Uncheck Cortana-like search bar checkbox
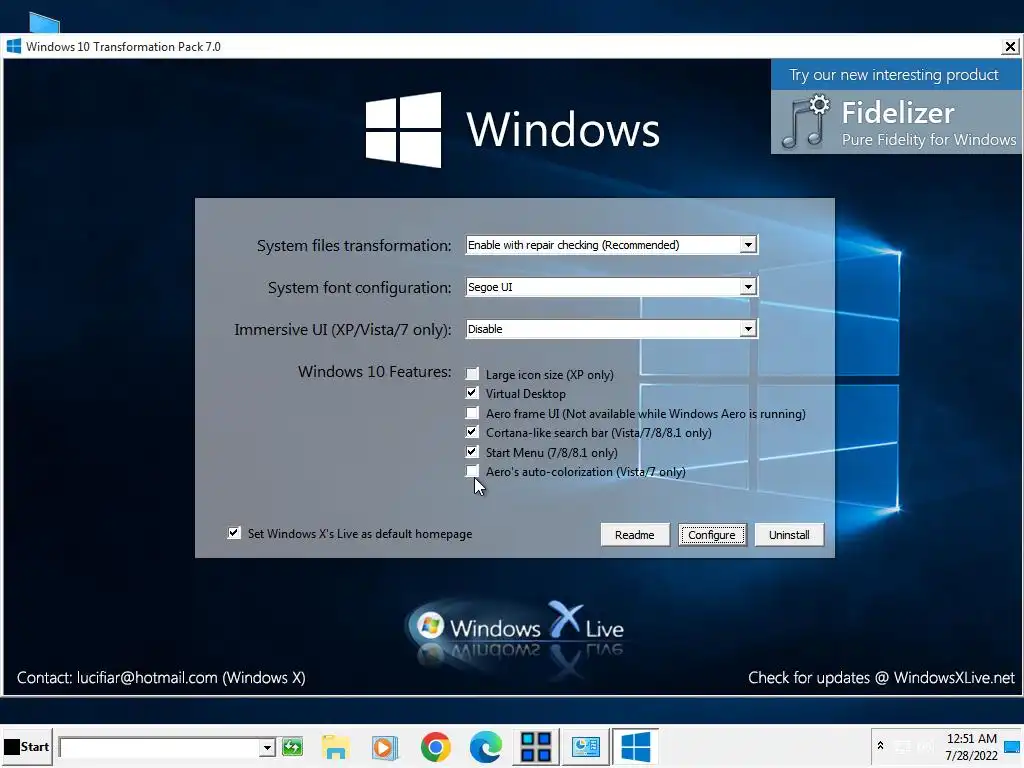The width and height of the screenshot is (1024, 768). tap(472, 432)
